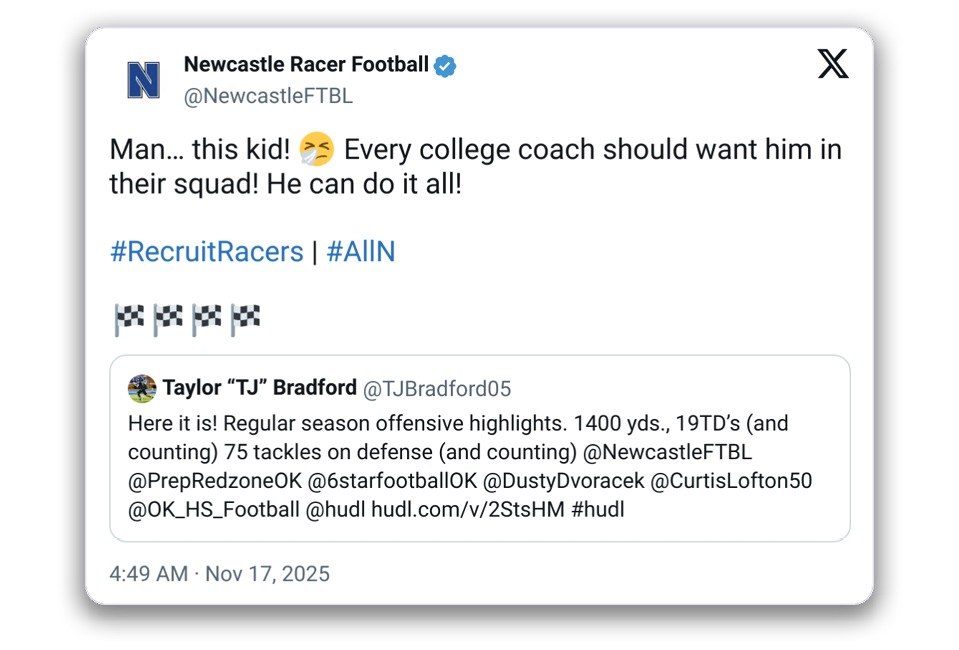
Task: Open the #RecruitRacers hashtag
Action: coord(206,252)
